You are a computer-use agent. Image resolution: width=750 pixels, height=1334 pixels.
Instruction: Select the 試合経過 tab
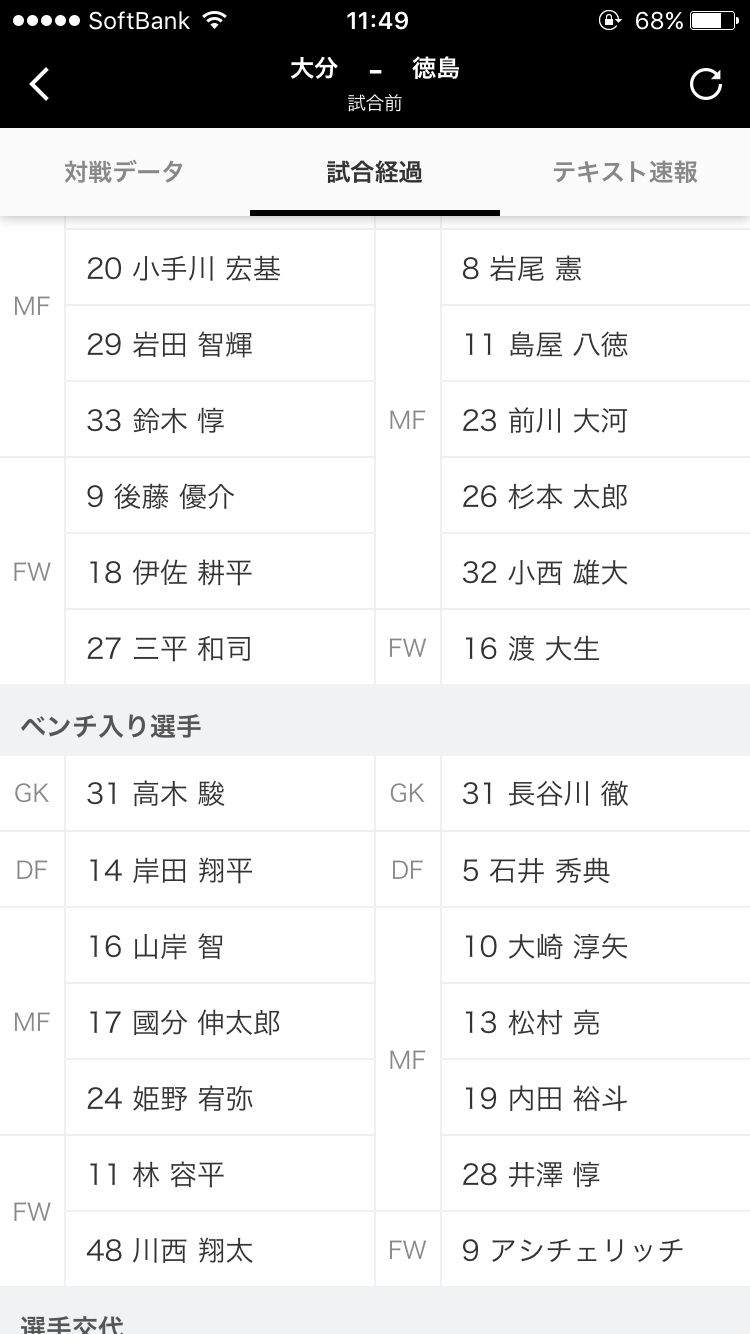[x=375, y=172]
